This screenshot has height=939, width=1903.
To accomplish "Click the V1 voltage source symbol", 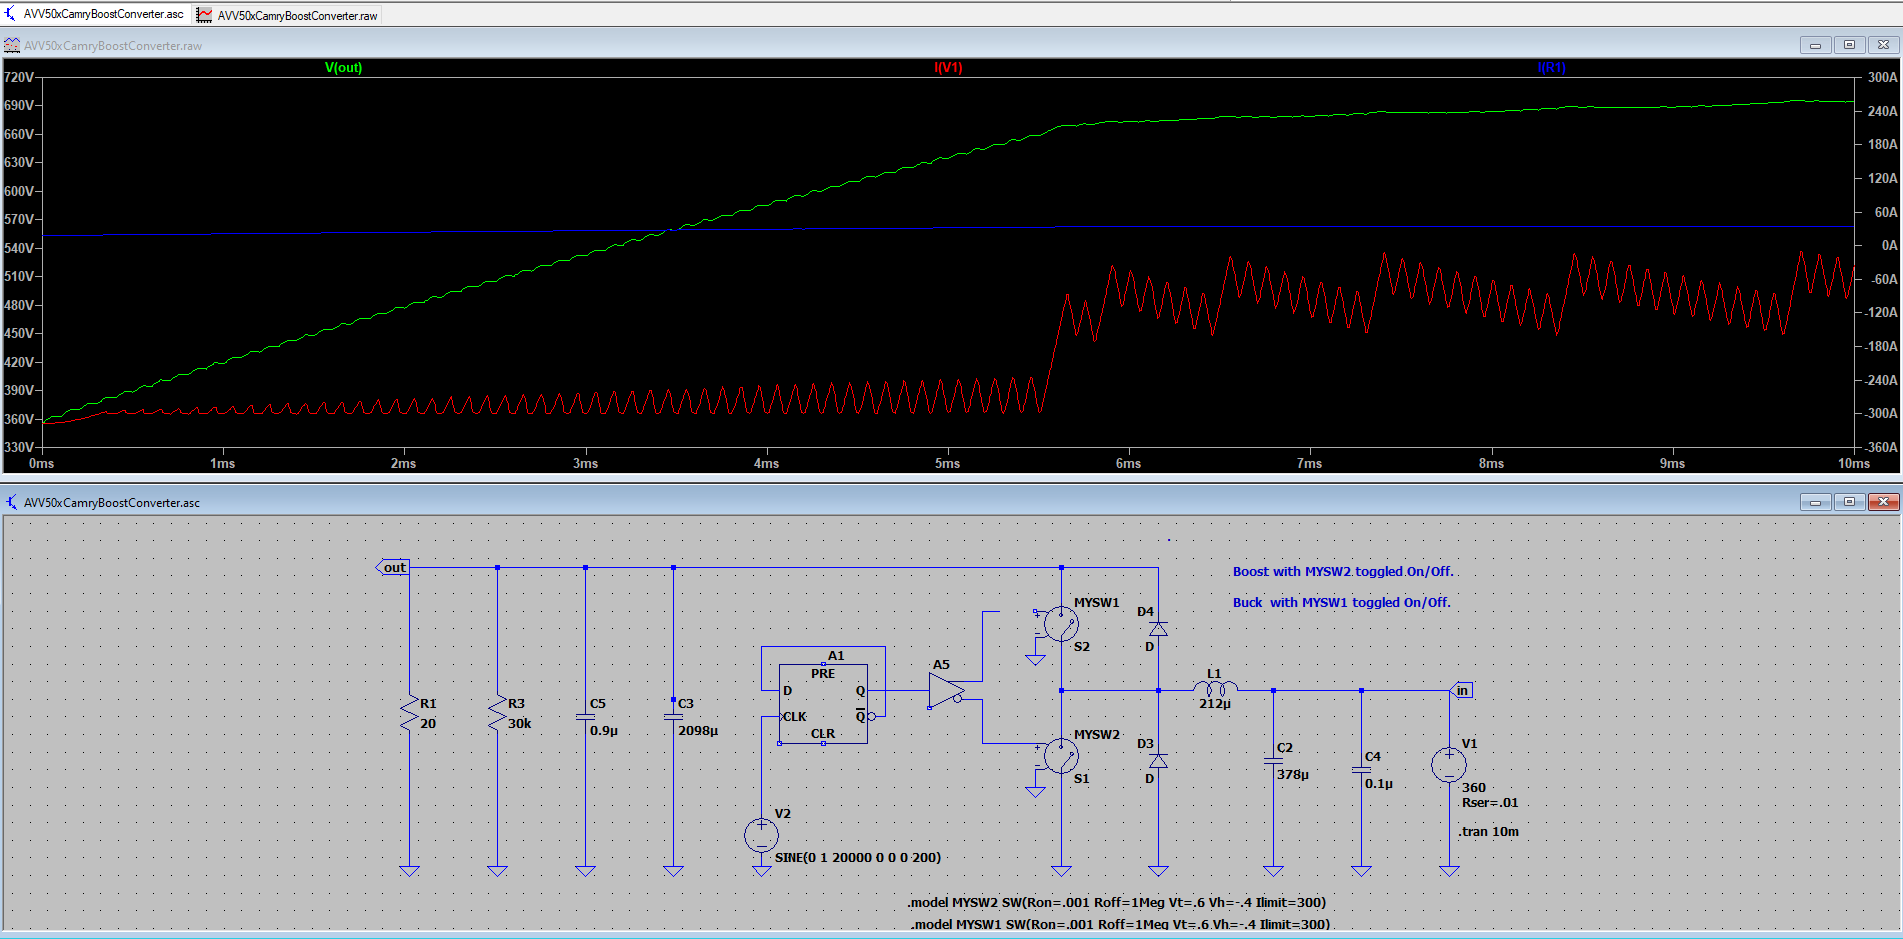I will (x=1448, y=765).
